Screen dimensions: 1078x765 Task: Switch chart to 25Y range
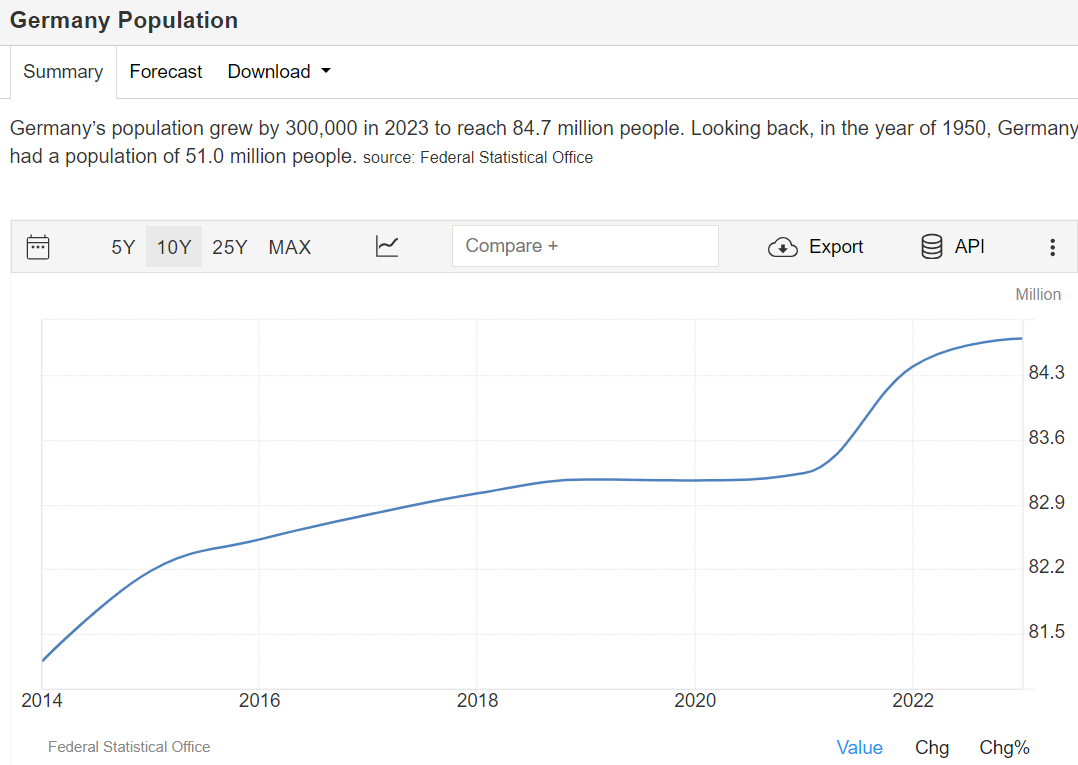[230, 247]
